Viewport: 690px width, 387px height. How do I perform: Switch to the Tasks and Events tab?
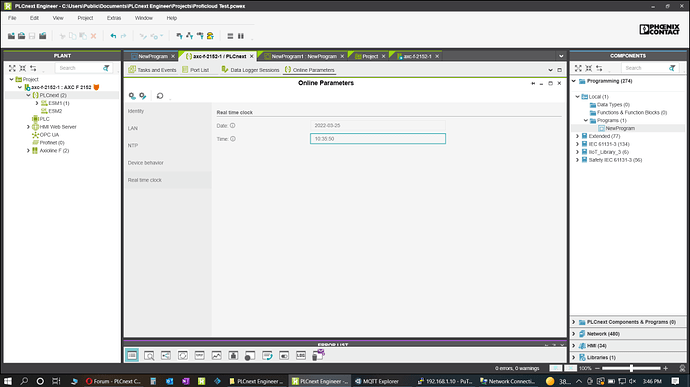(152, 70)
